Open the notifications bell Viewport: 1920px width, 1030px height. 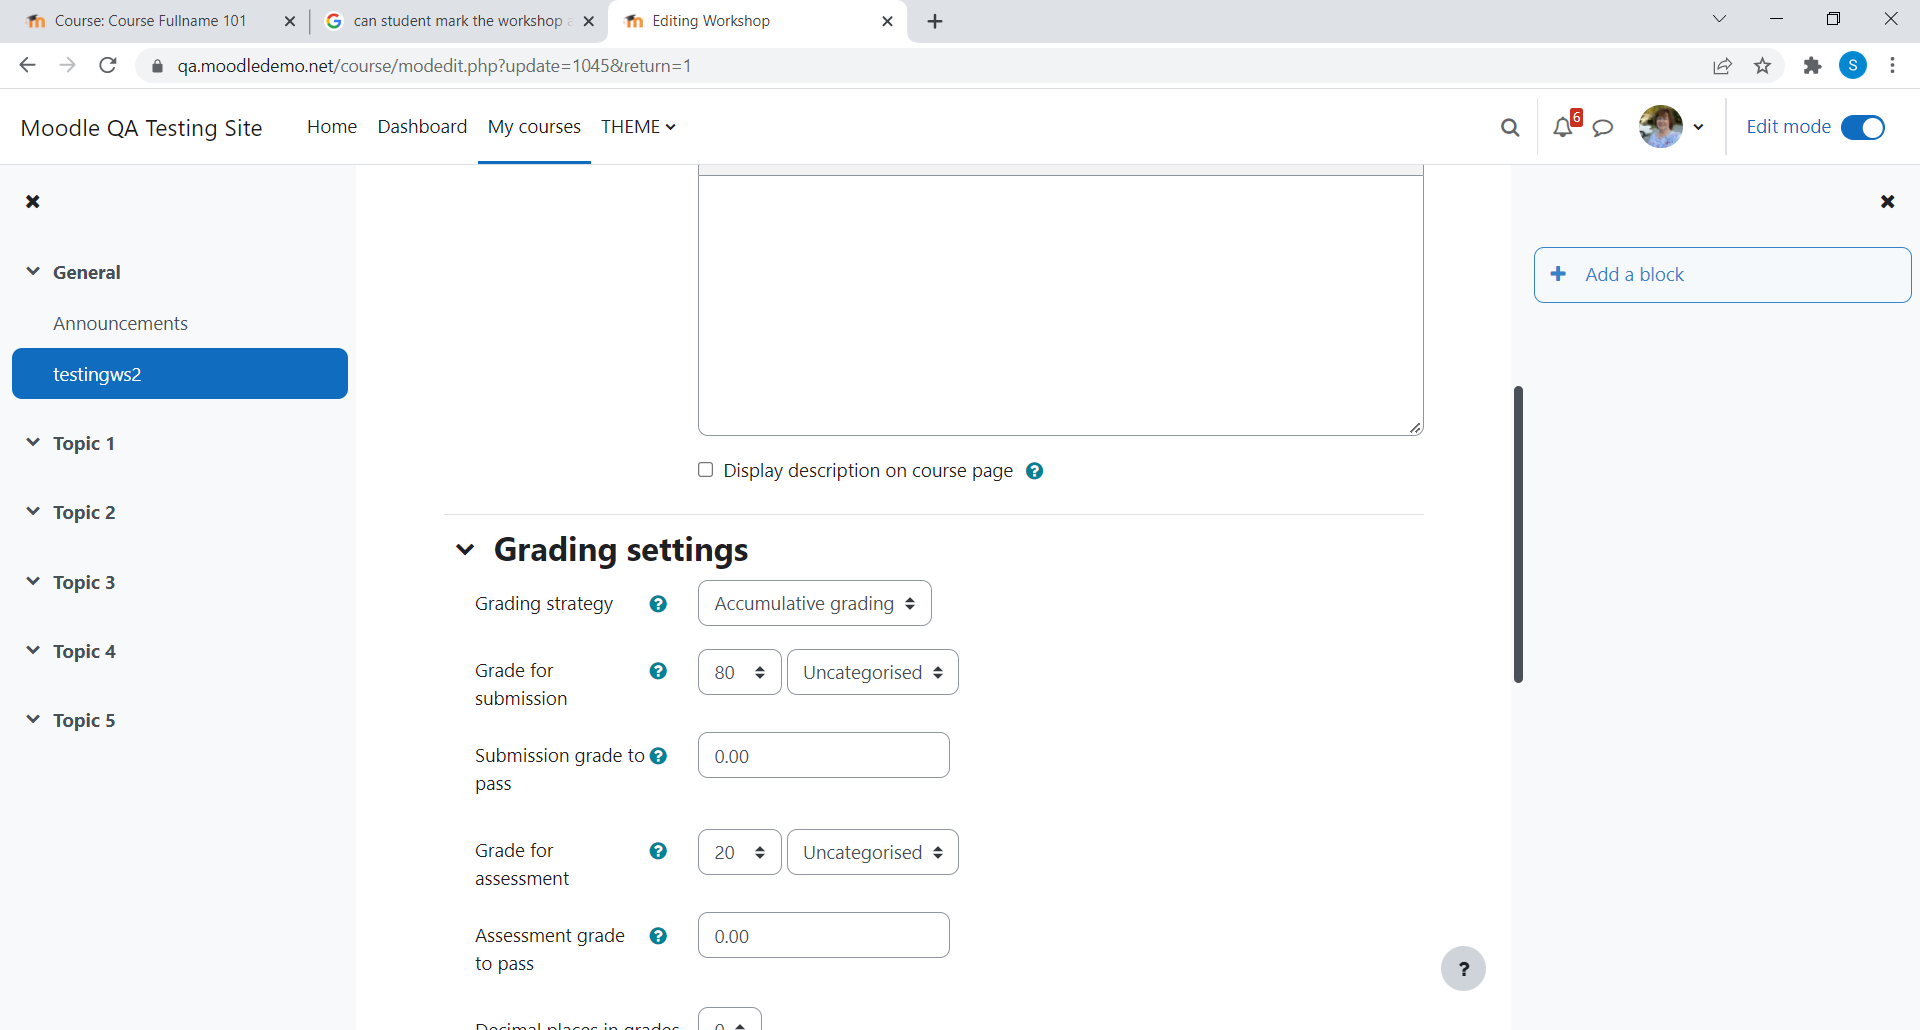1563,127
